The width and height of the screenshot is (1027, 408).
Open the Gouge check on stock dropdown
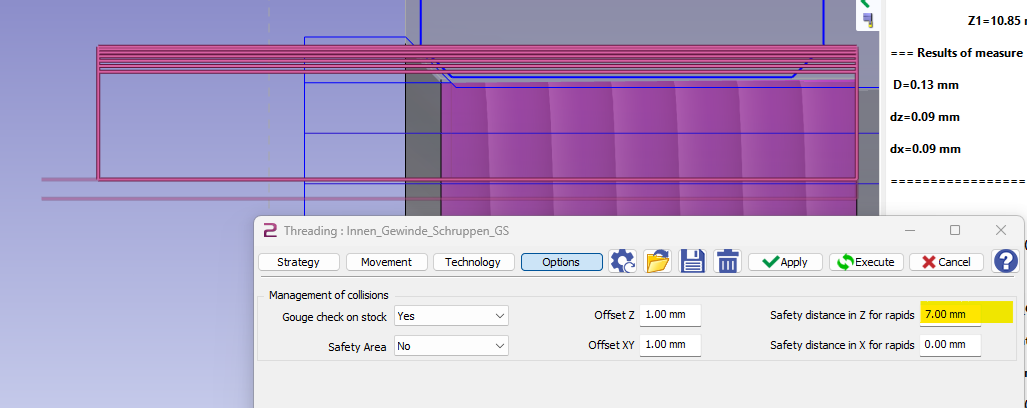(x=451, y=316)
